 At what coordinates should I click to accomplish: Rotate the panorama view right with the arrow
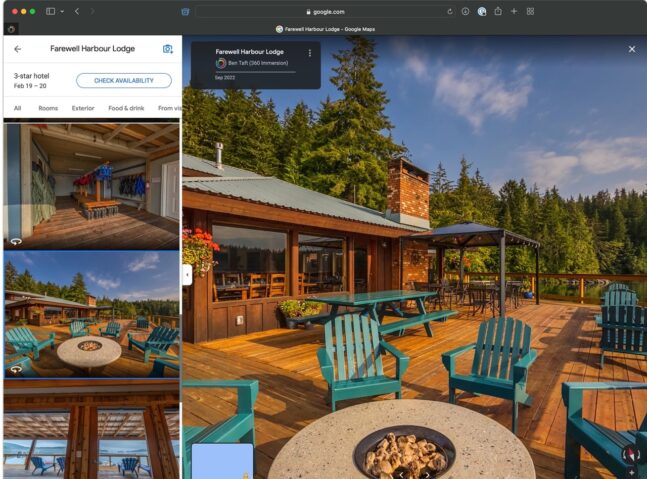click(427, 474)
